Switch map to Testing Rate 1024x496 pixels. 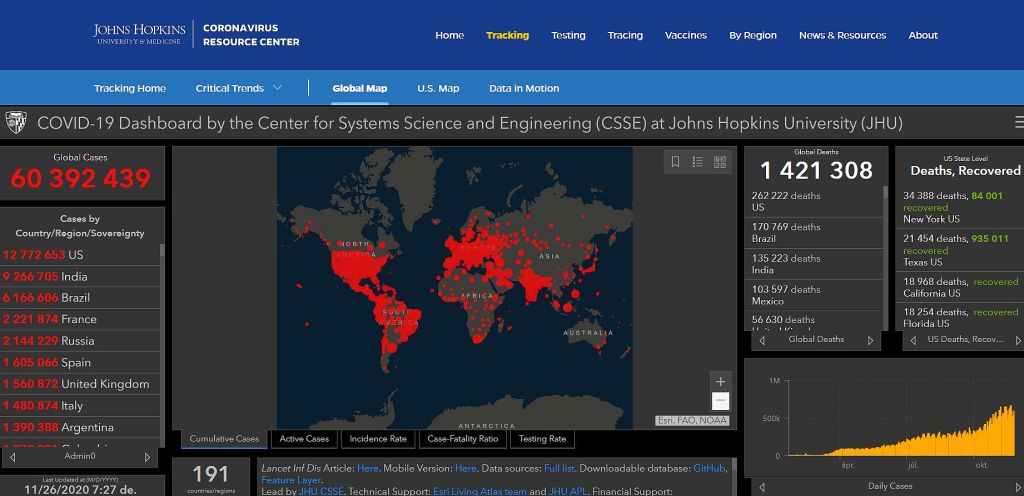[x=542, y=439]
